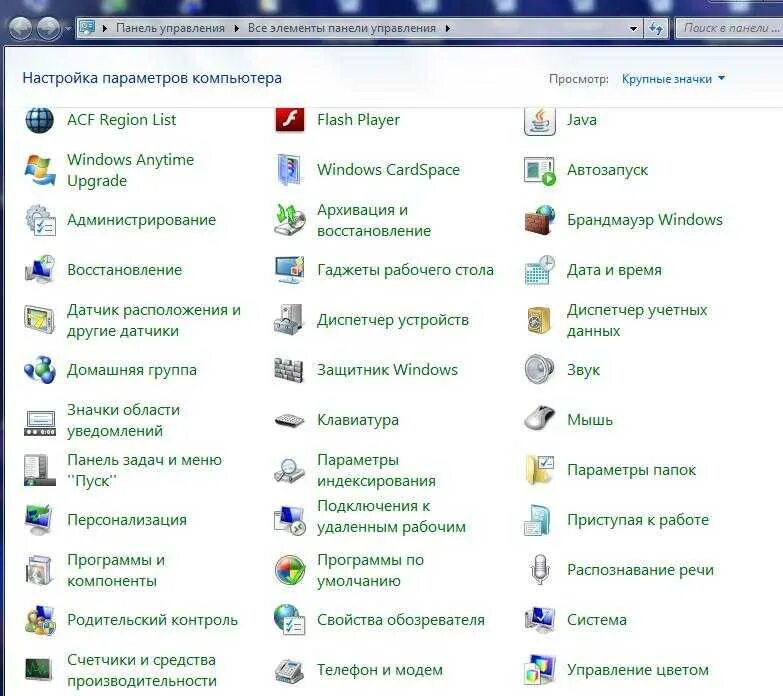Open the Защитник Windows wall icon

tap(289, 370)
